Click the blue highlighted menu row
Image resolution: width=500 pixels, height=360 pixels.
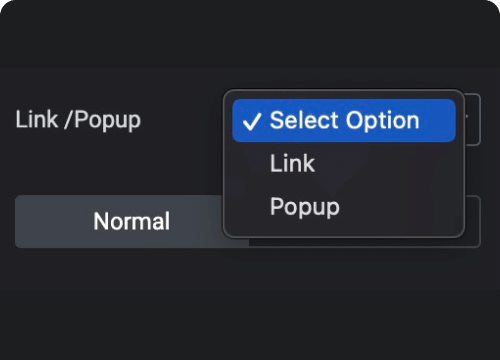344,120
